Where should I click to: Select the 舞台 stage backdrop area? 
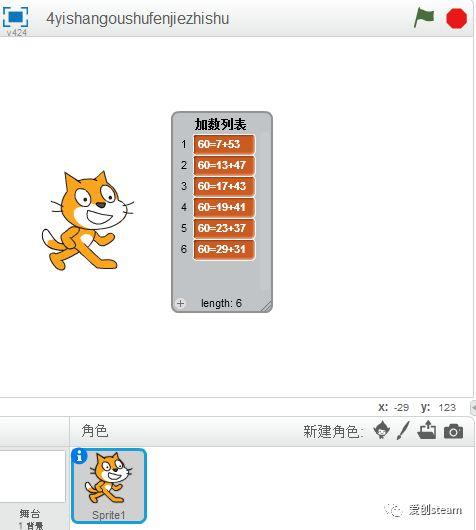coord(32,490)
